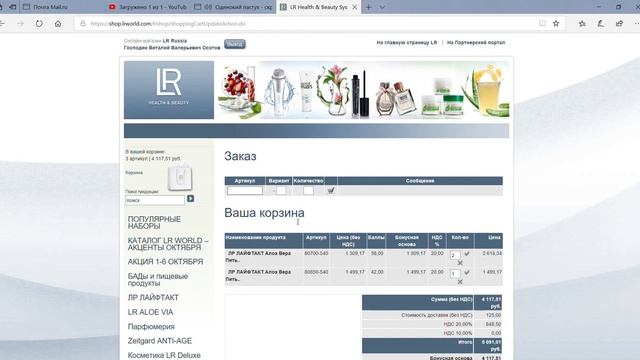Add page to favorites star icon

pos(556,24)
